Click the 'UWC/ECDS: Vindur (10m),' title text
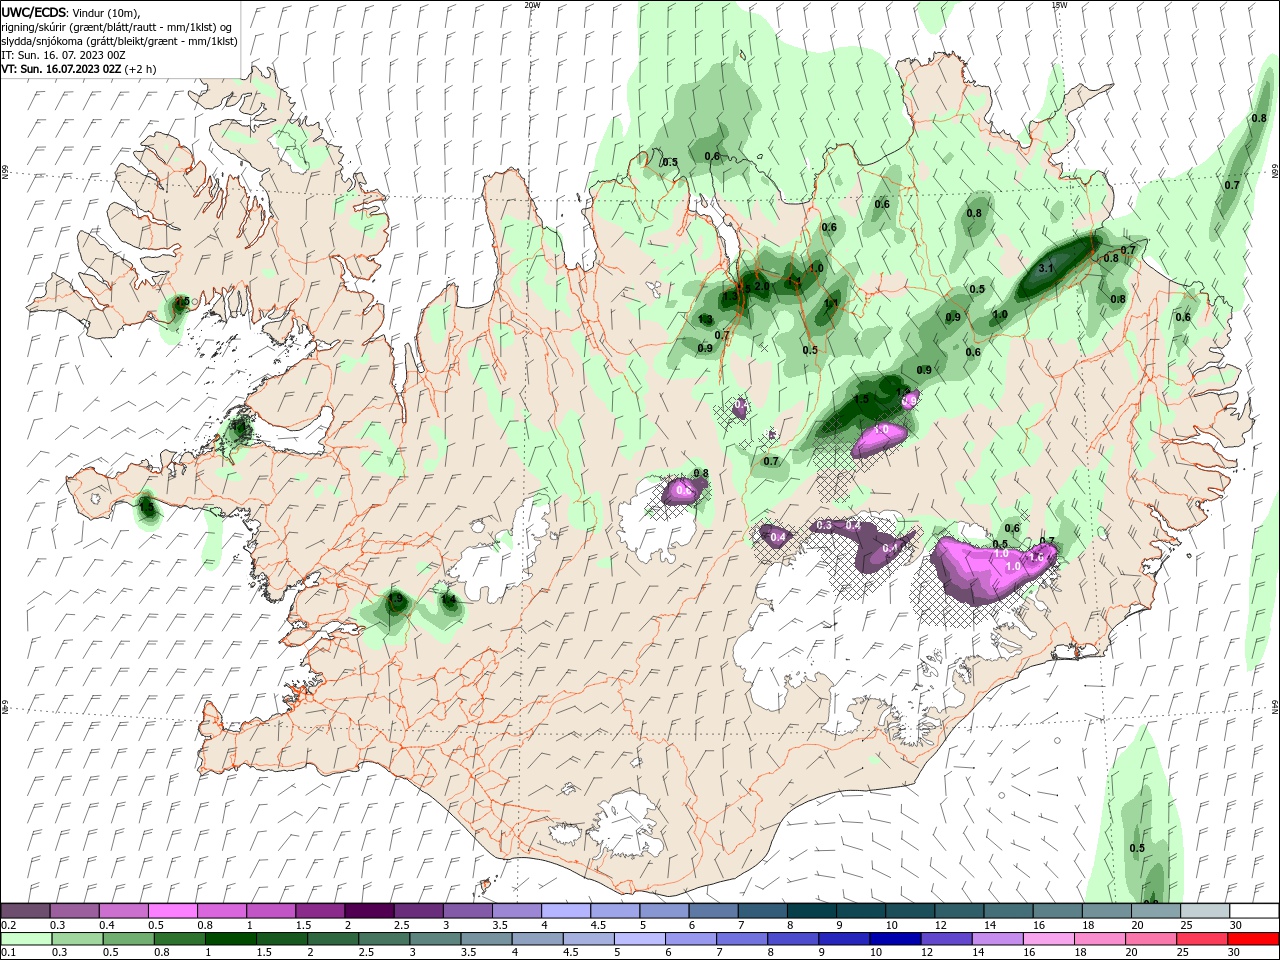Image resolution: width=1280 pixels, height=960 pixels. 71,12
